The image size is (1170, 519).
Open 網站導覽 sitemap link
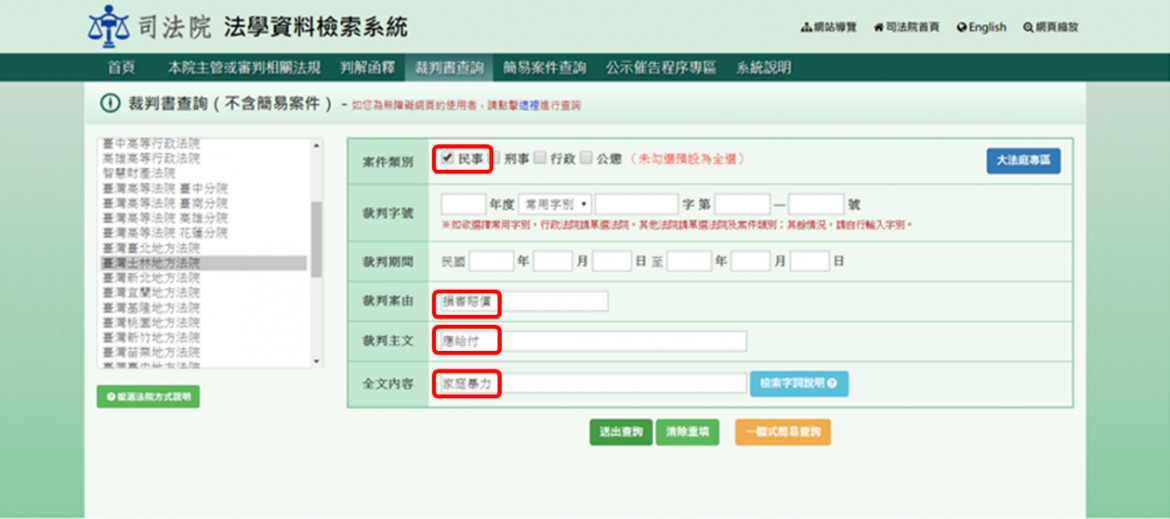coord(829,27)
